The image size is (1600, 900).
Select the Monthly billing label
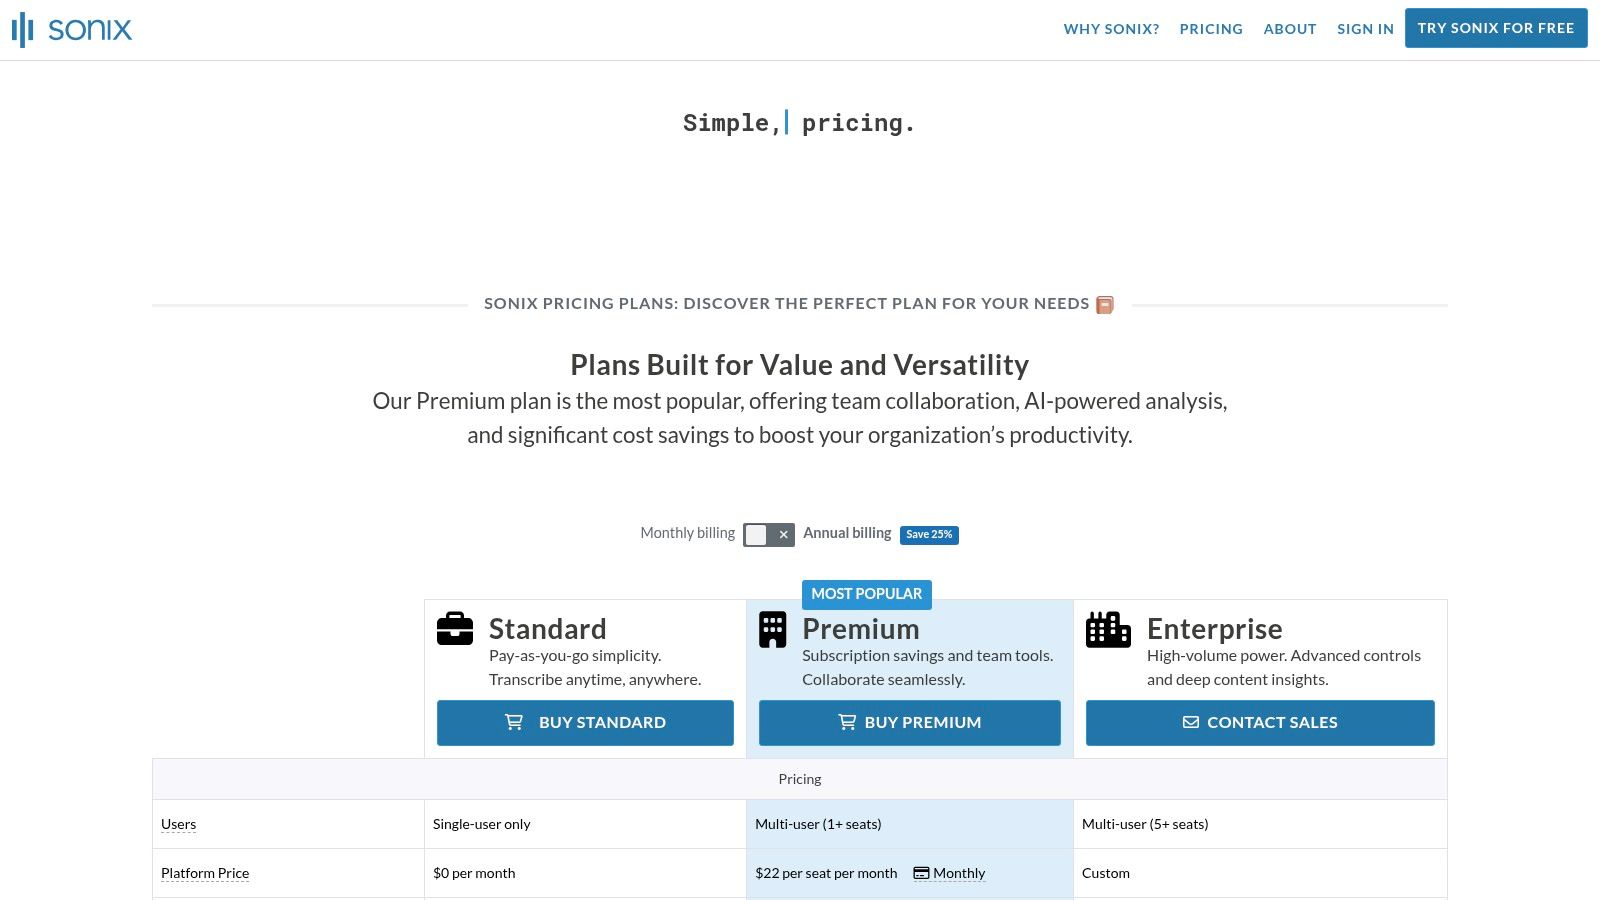click(687, 533)
